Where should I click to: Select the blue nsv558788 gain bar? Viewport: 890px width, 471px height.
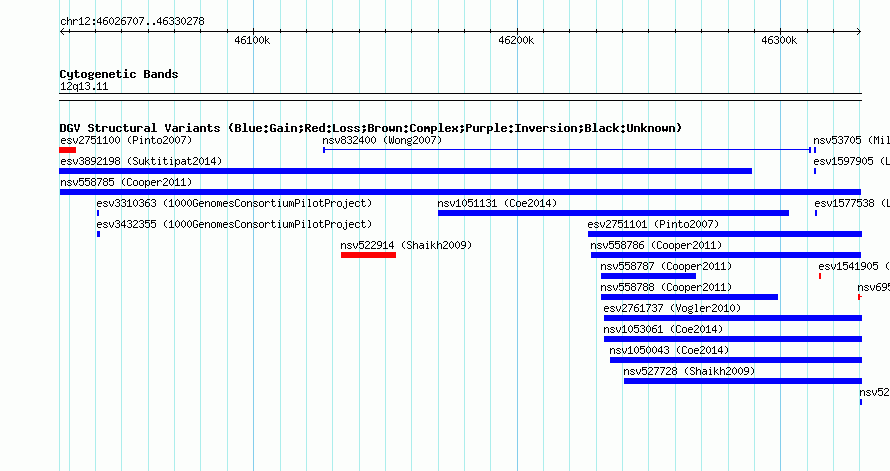click(x=689, y=297)
